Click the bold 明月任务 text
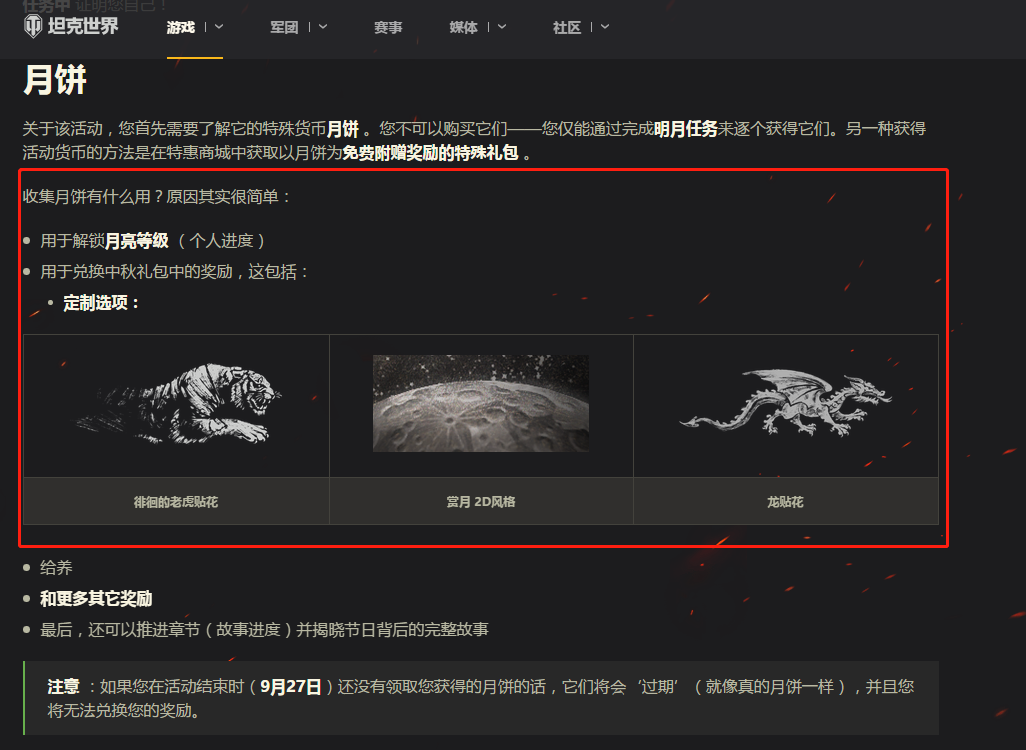The height and width of the screenshot is (750, 1026). point(686,129)
